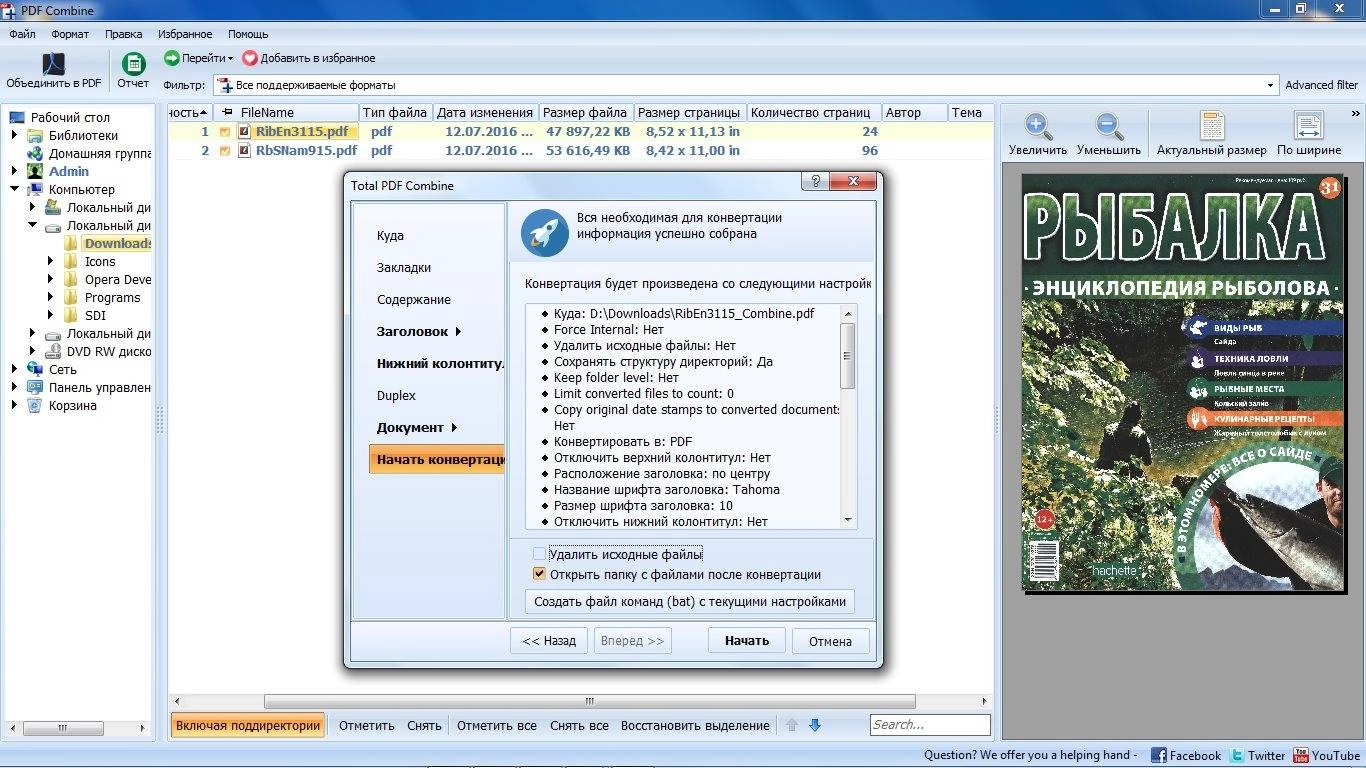Click the << Назад button
This screenshot has height=768, width=1366.
click(x=549, y=641)
